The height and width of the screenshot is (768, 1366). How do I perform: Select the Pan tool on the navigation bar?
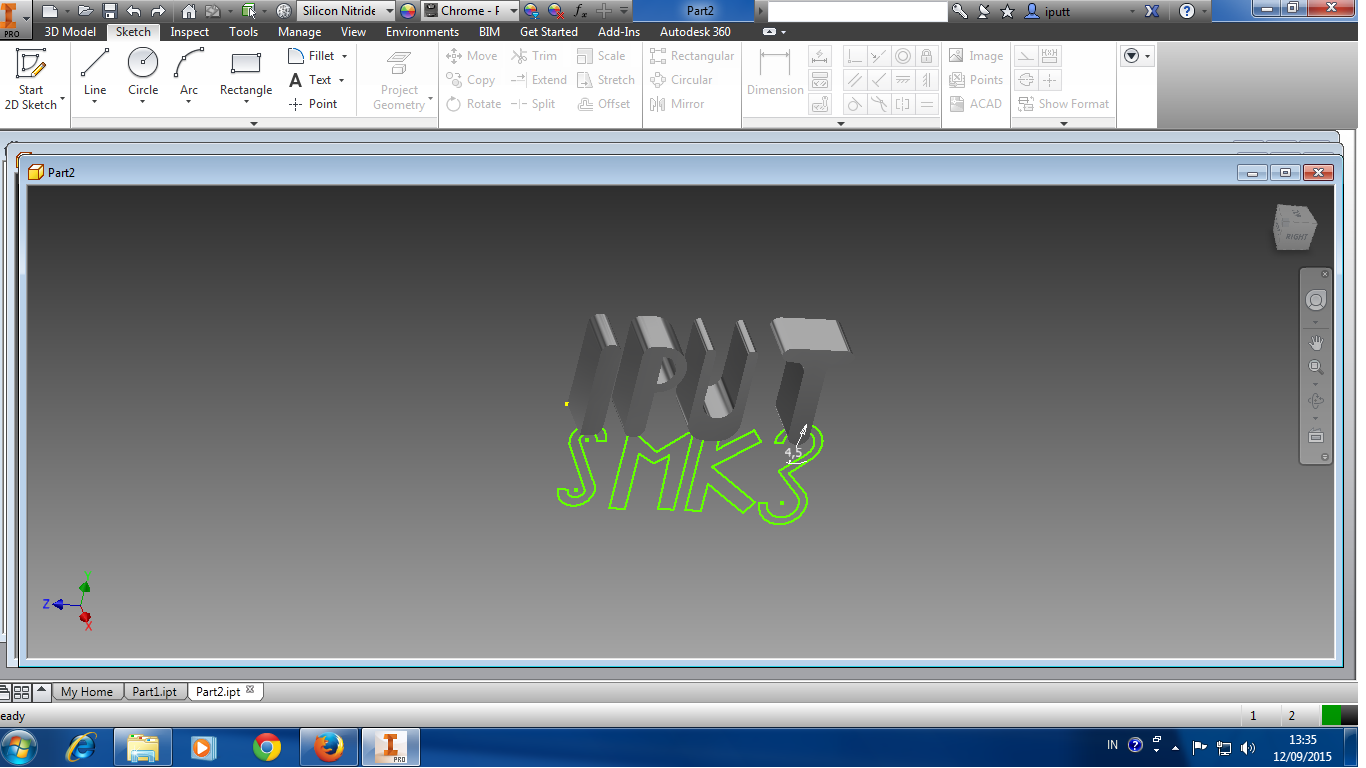coord(1316,343)
